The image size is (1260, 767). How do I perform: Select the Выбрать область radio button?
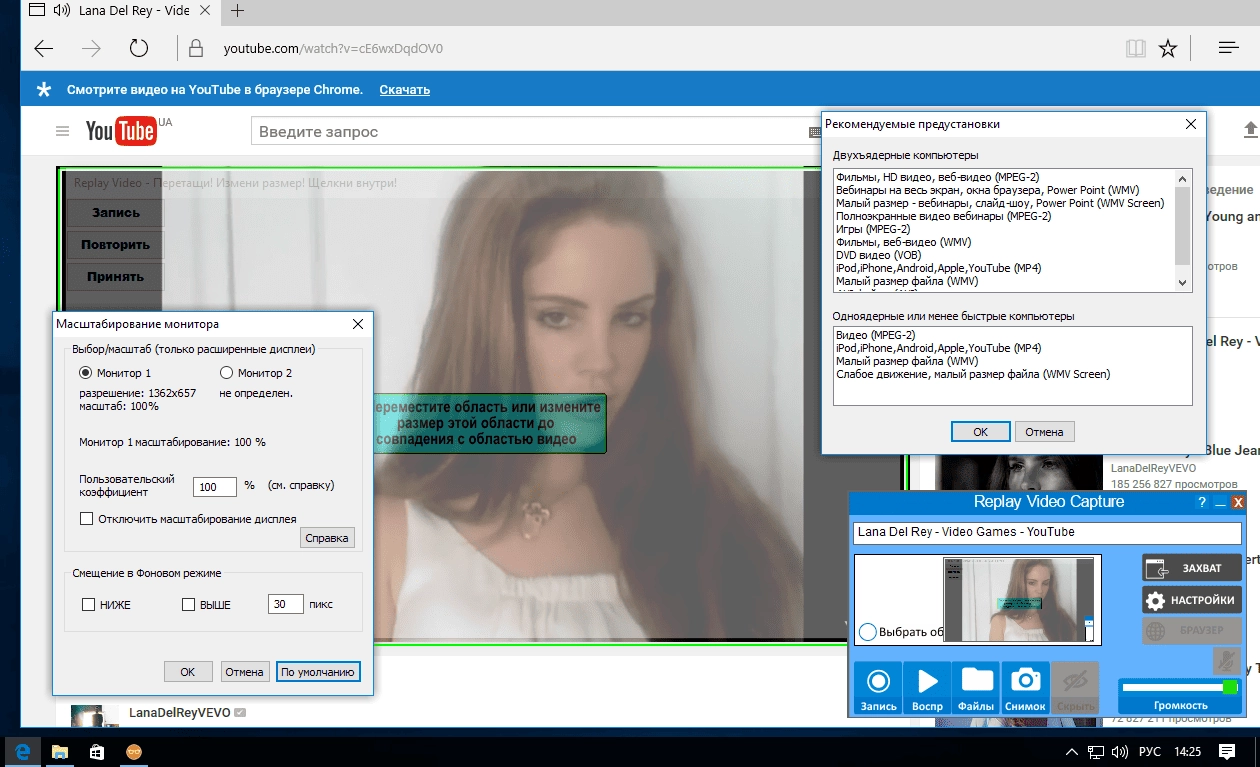click(868, 632)
